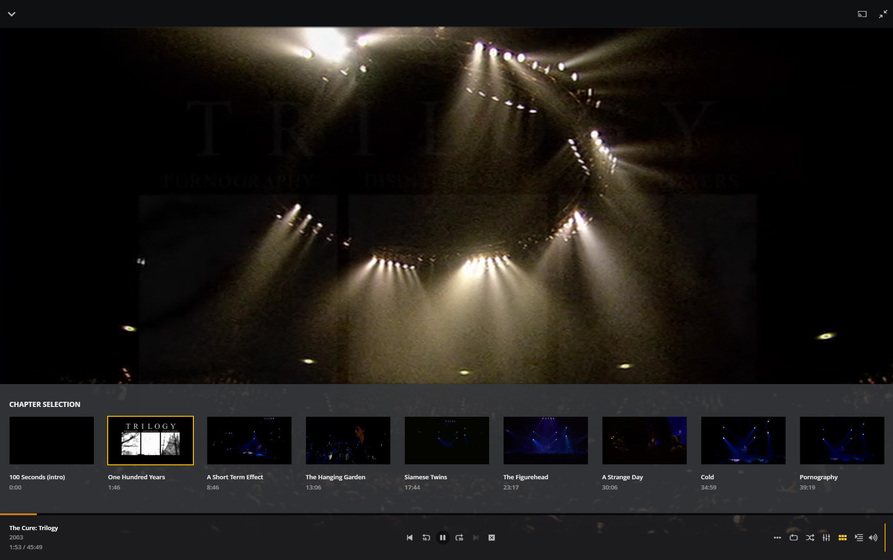Go to Cold chapter thumbnail
This screenshot has height=560, width=893.
[x=743, y=440]
